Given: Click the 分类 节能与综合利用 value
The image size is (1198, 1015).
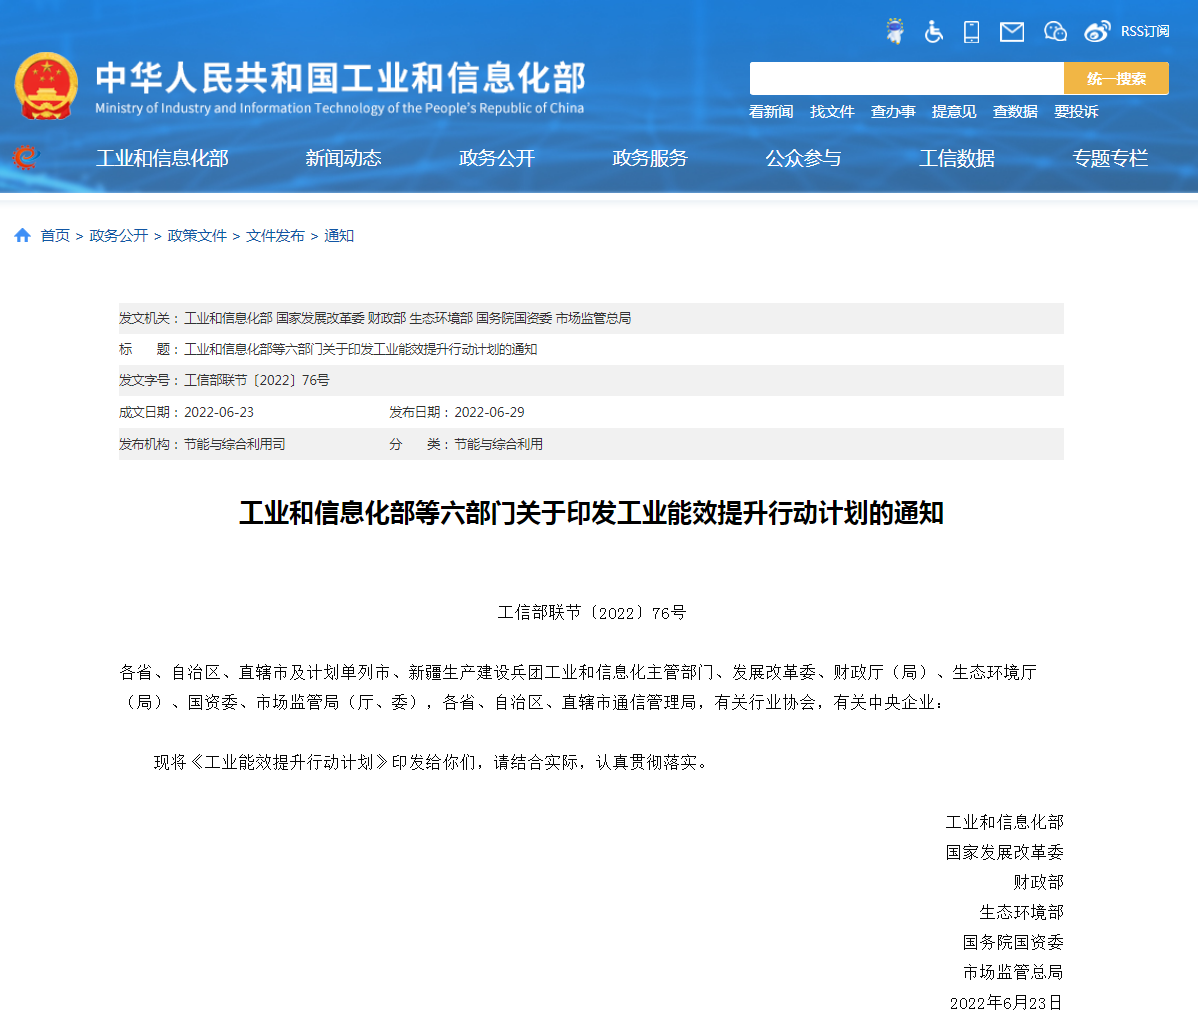Looking at the screenshot, I should click(498, 444).
